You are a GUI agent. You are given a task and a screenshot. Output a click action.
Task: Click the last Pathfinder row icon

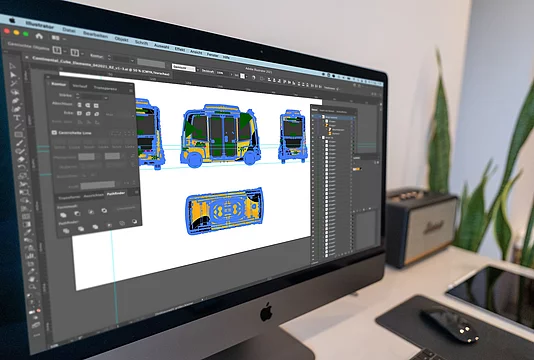(135, 221)
